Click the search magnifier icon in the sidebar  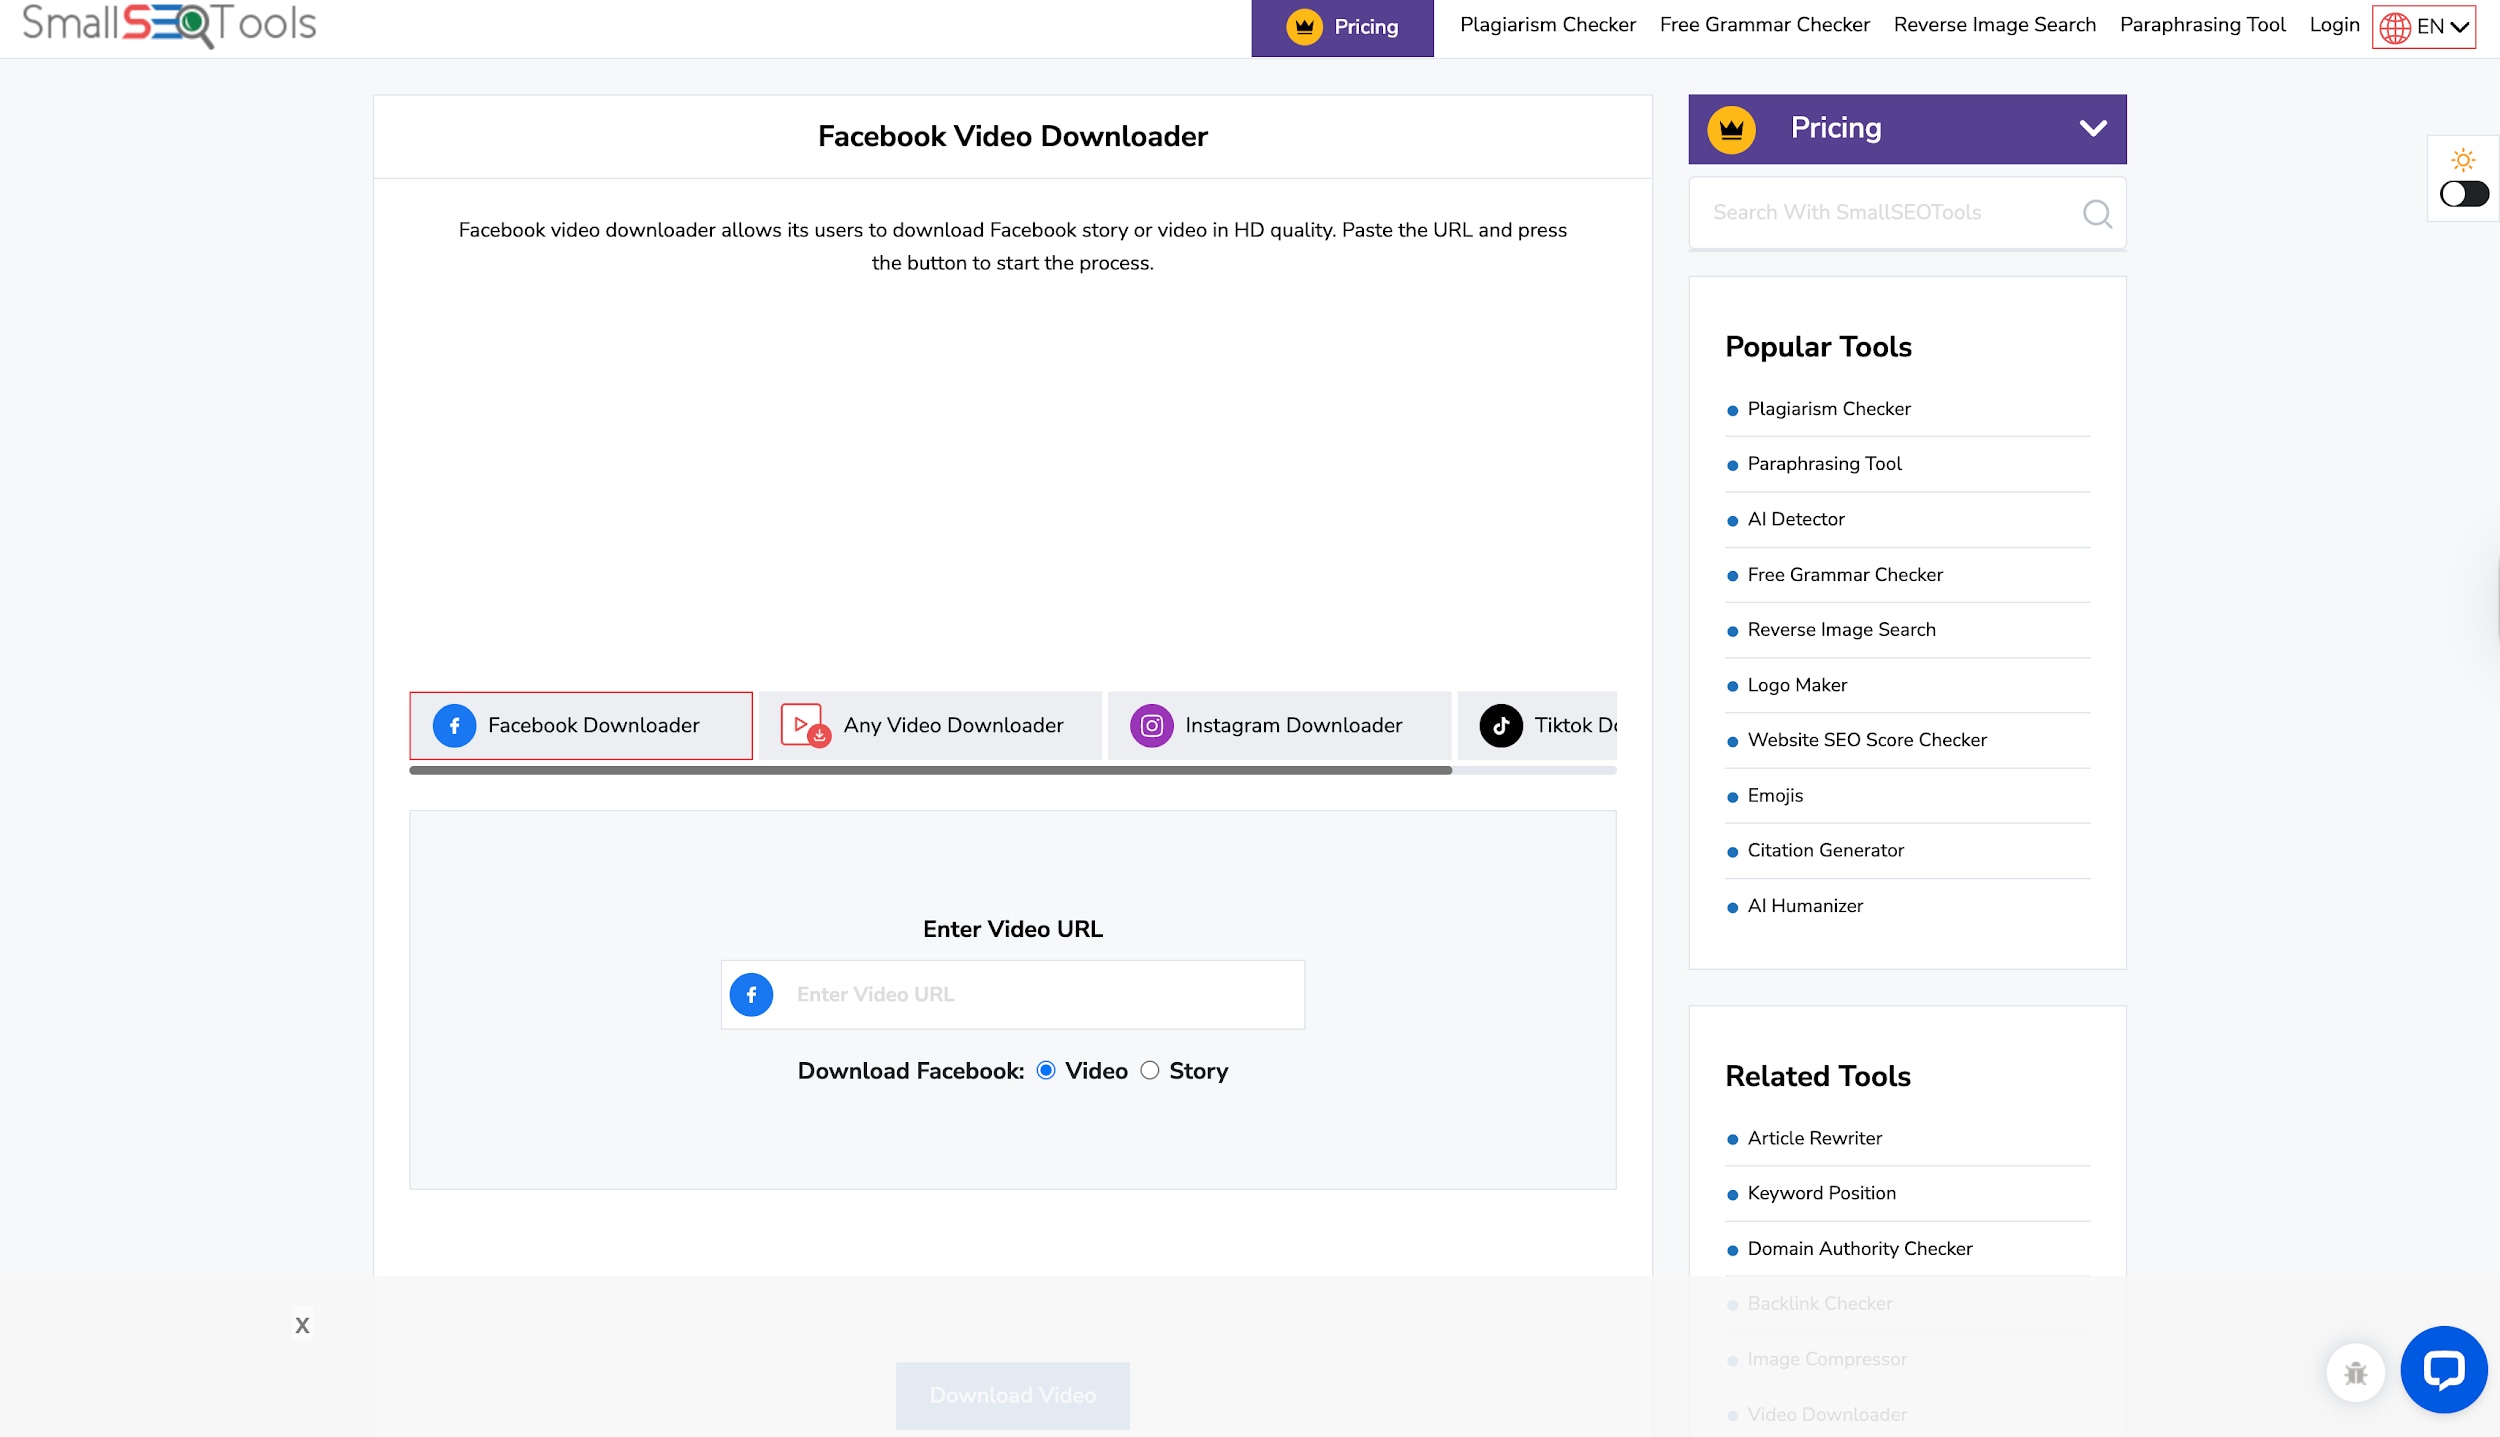[2097, 213]
